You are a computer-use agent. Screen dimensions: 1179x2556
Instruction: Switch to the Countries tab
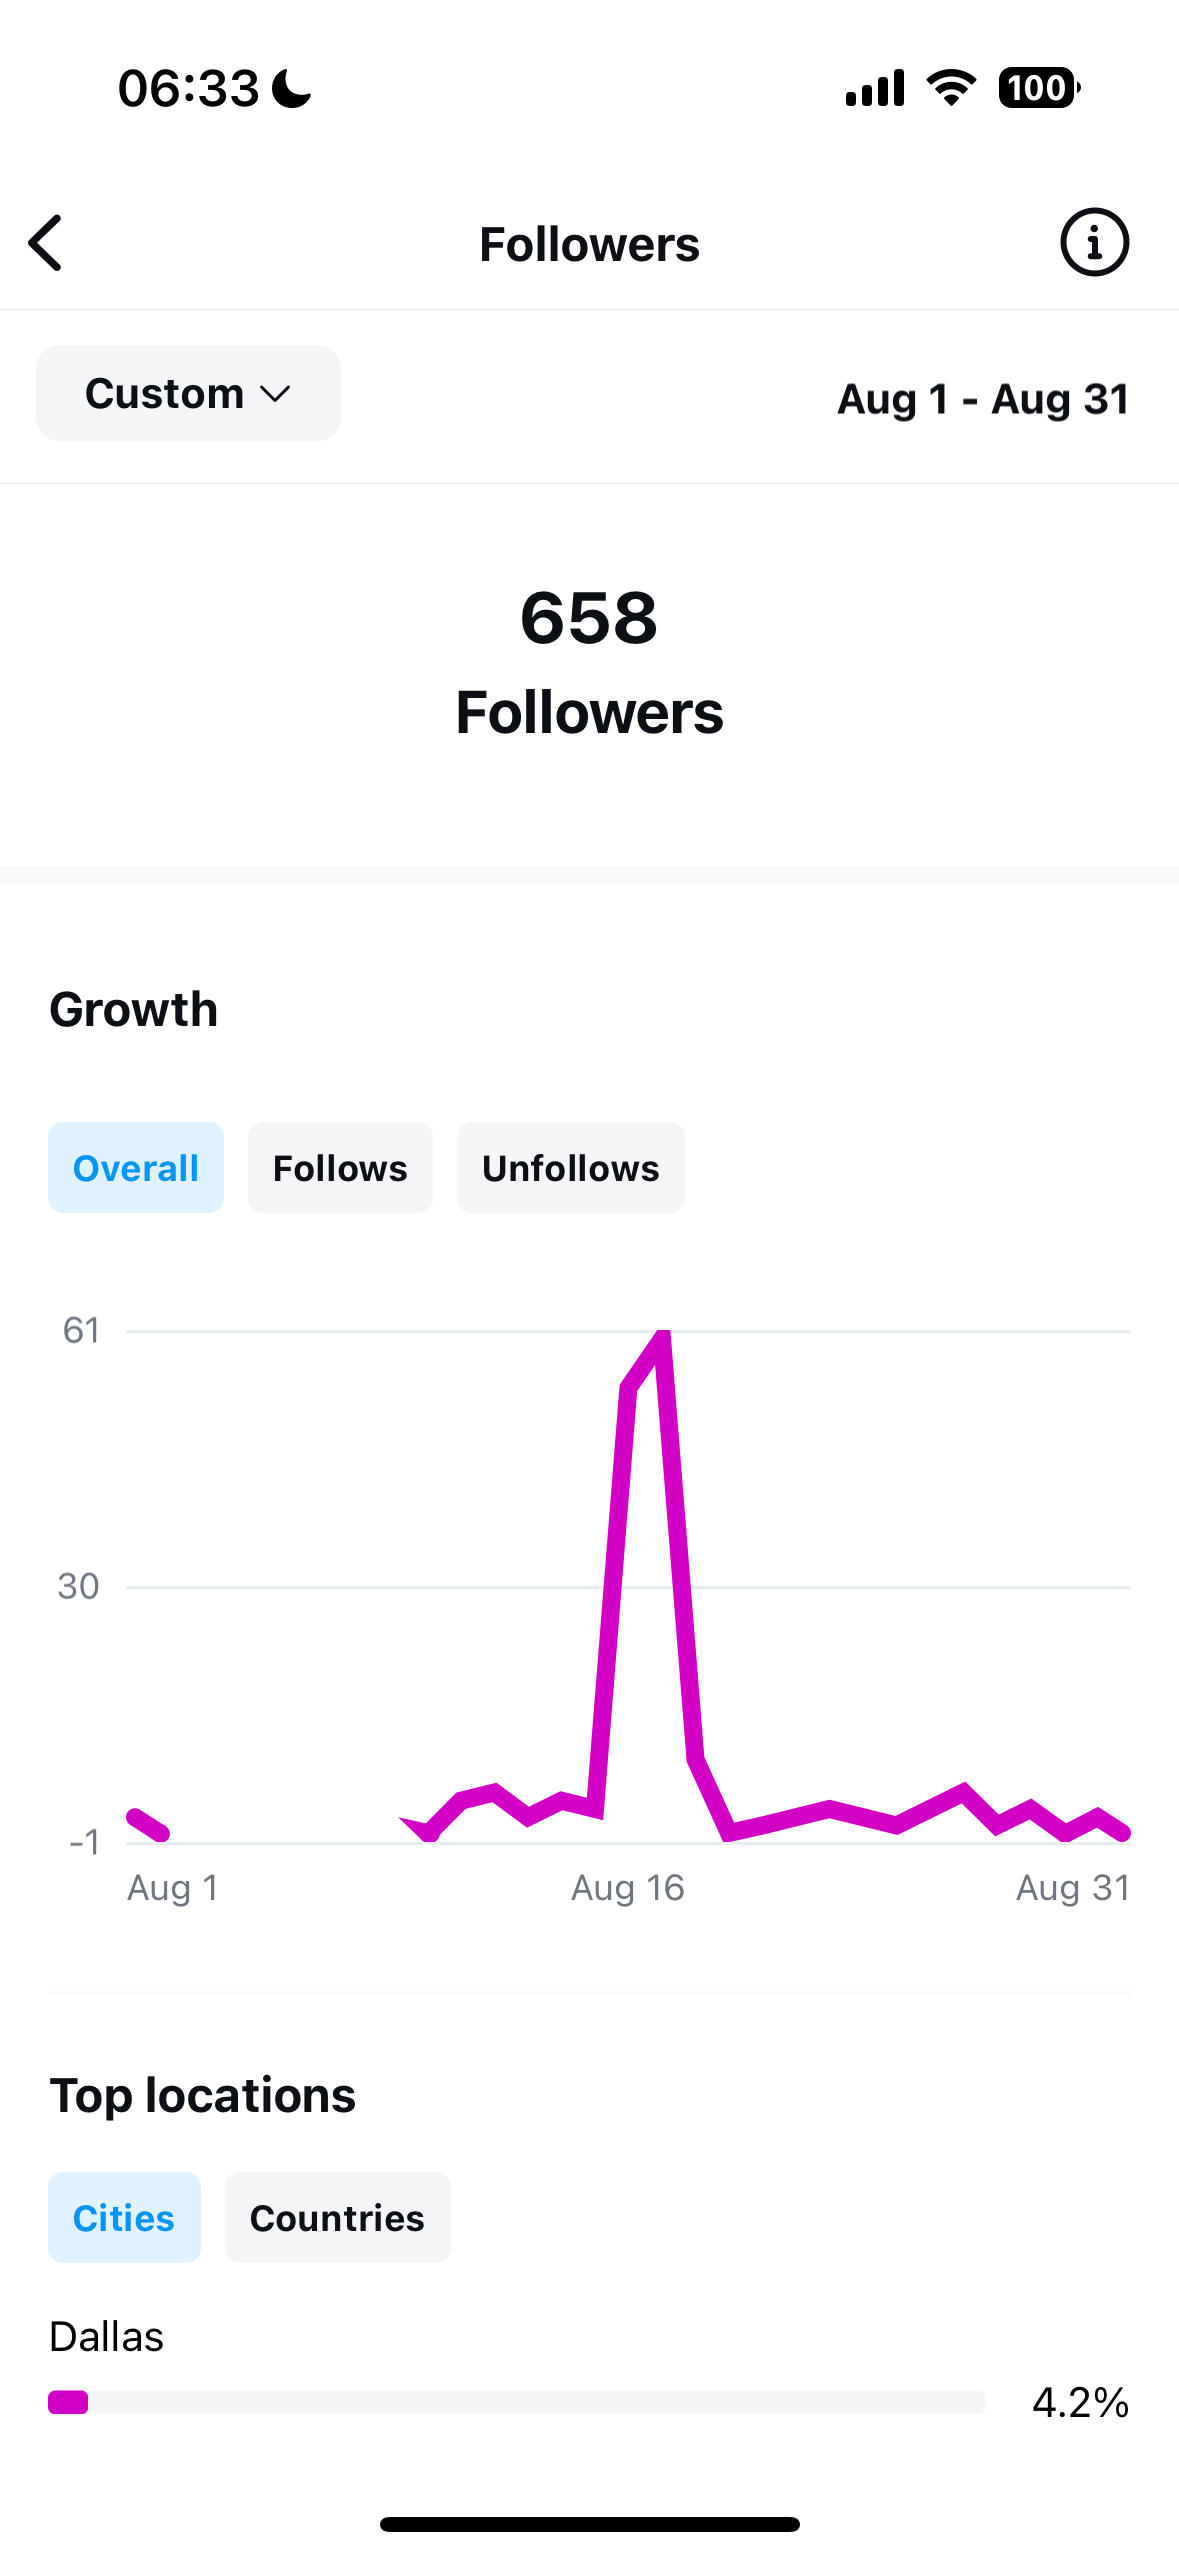pyautogui.click(x=337, y=2218)
